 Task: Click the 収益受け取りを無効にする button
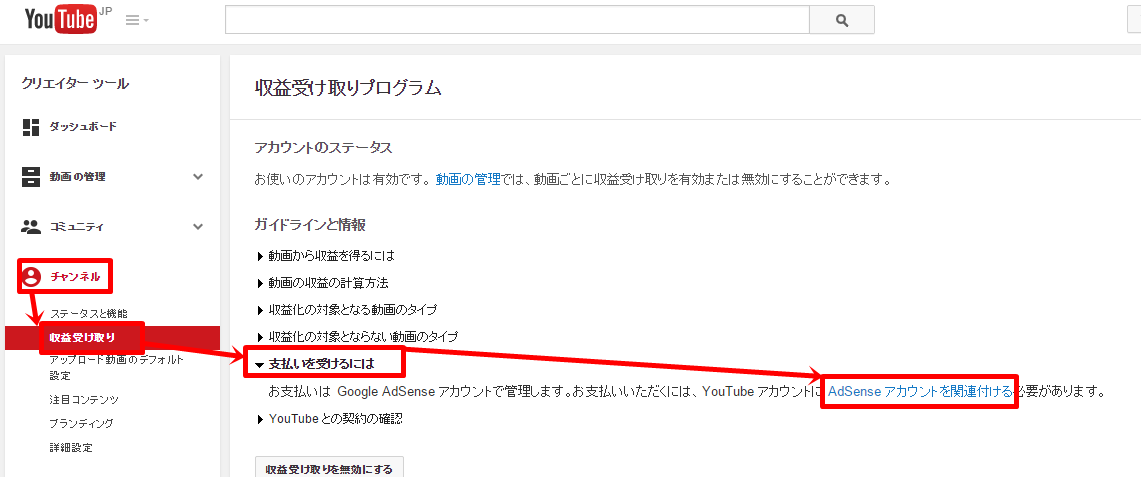[x=330, y=468]
